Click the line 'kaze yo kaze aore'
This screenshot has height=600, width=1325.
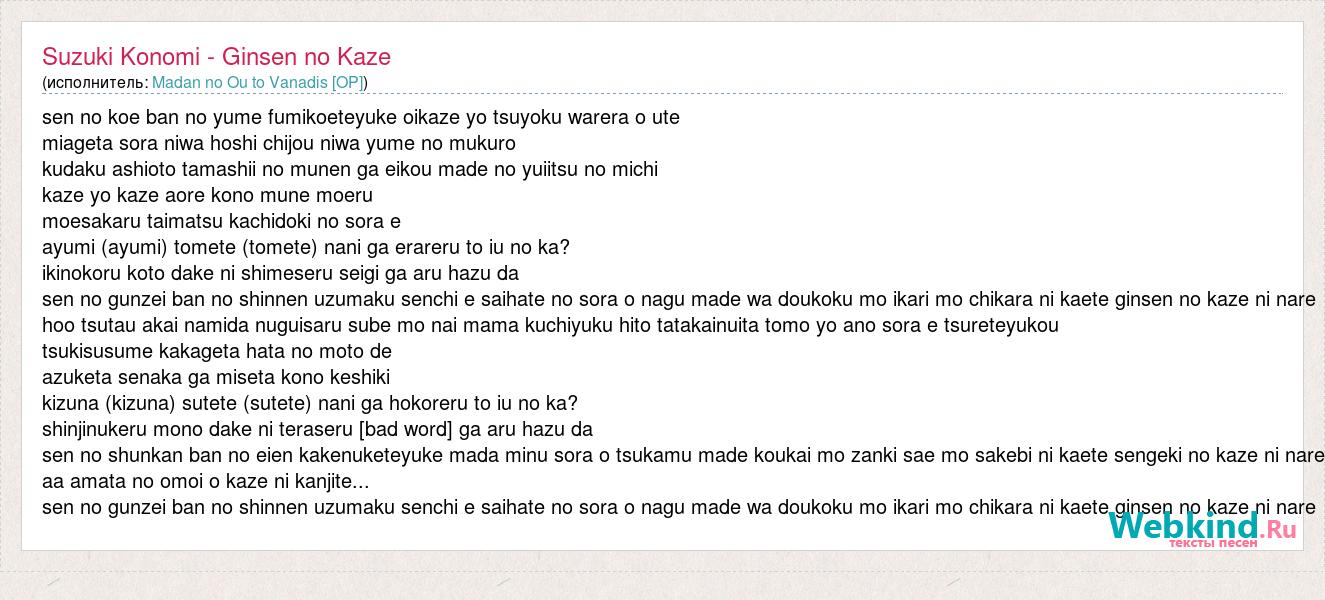[x=207, y=195]
